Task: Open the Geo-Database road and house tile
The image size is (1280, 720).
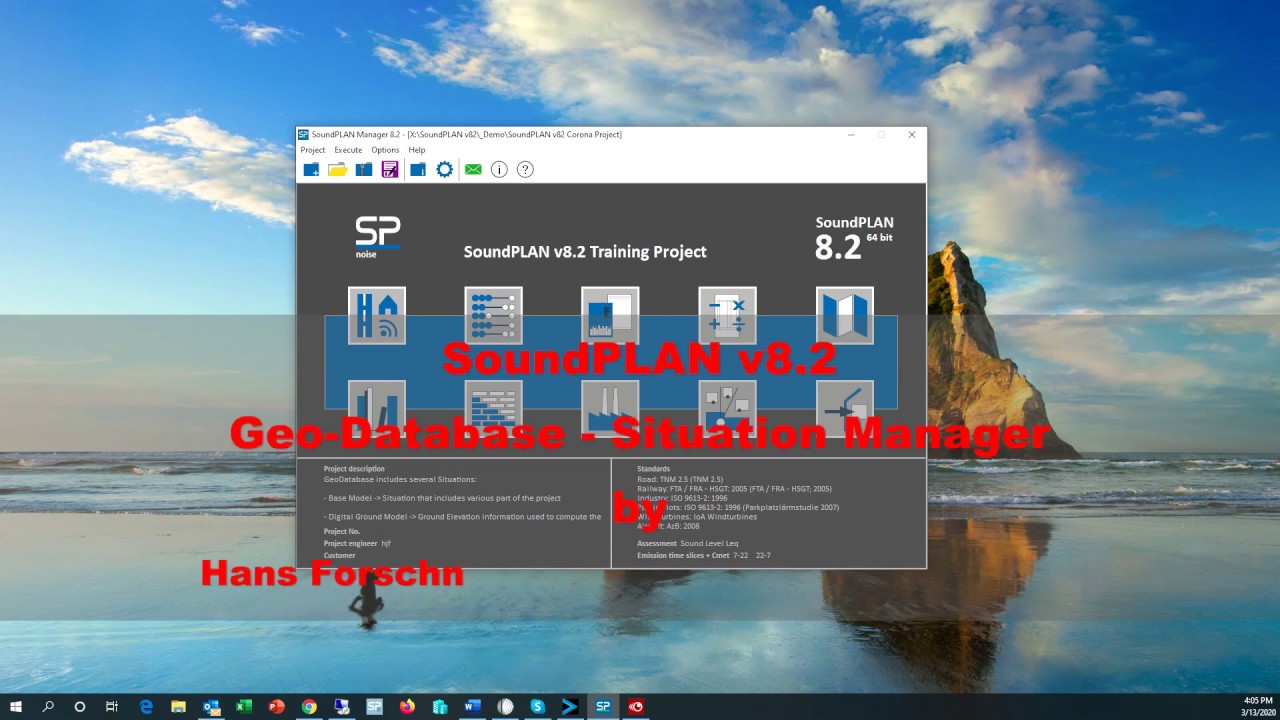Action: 377,316
